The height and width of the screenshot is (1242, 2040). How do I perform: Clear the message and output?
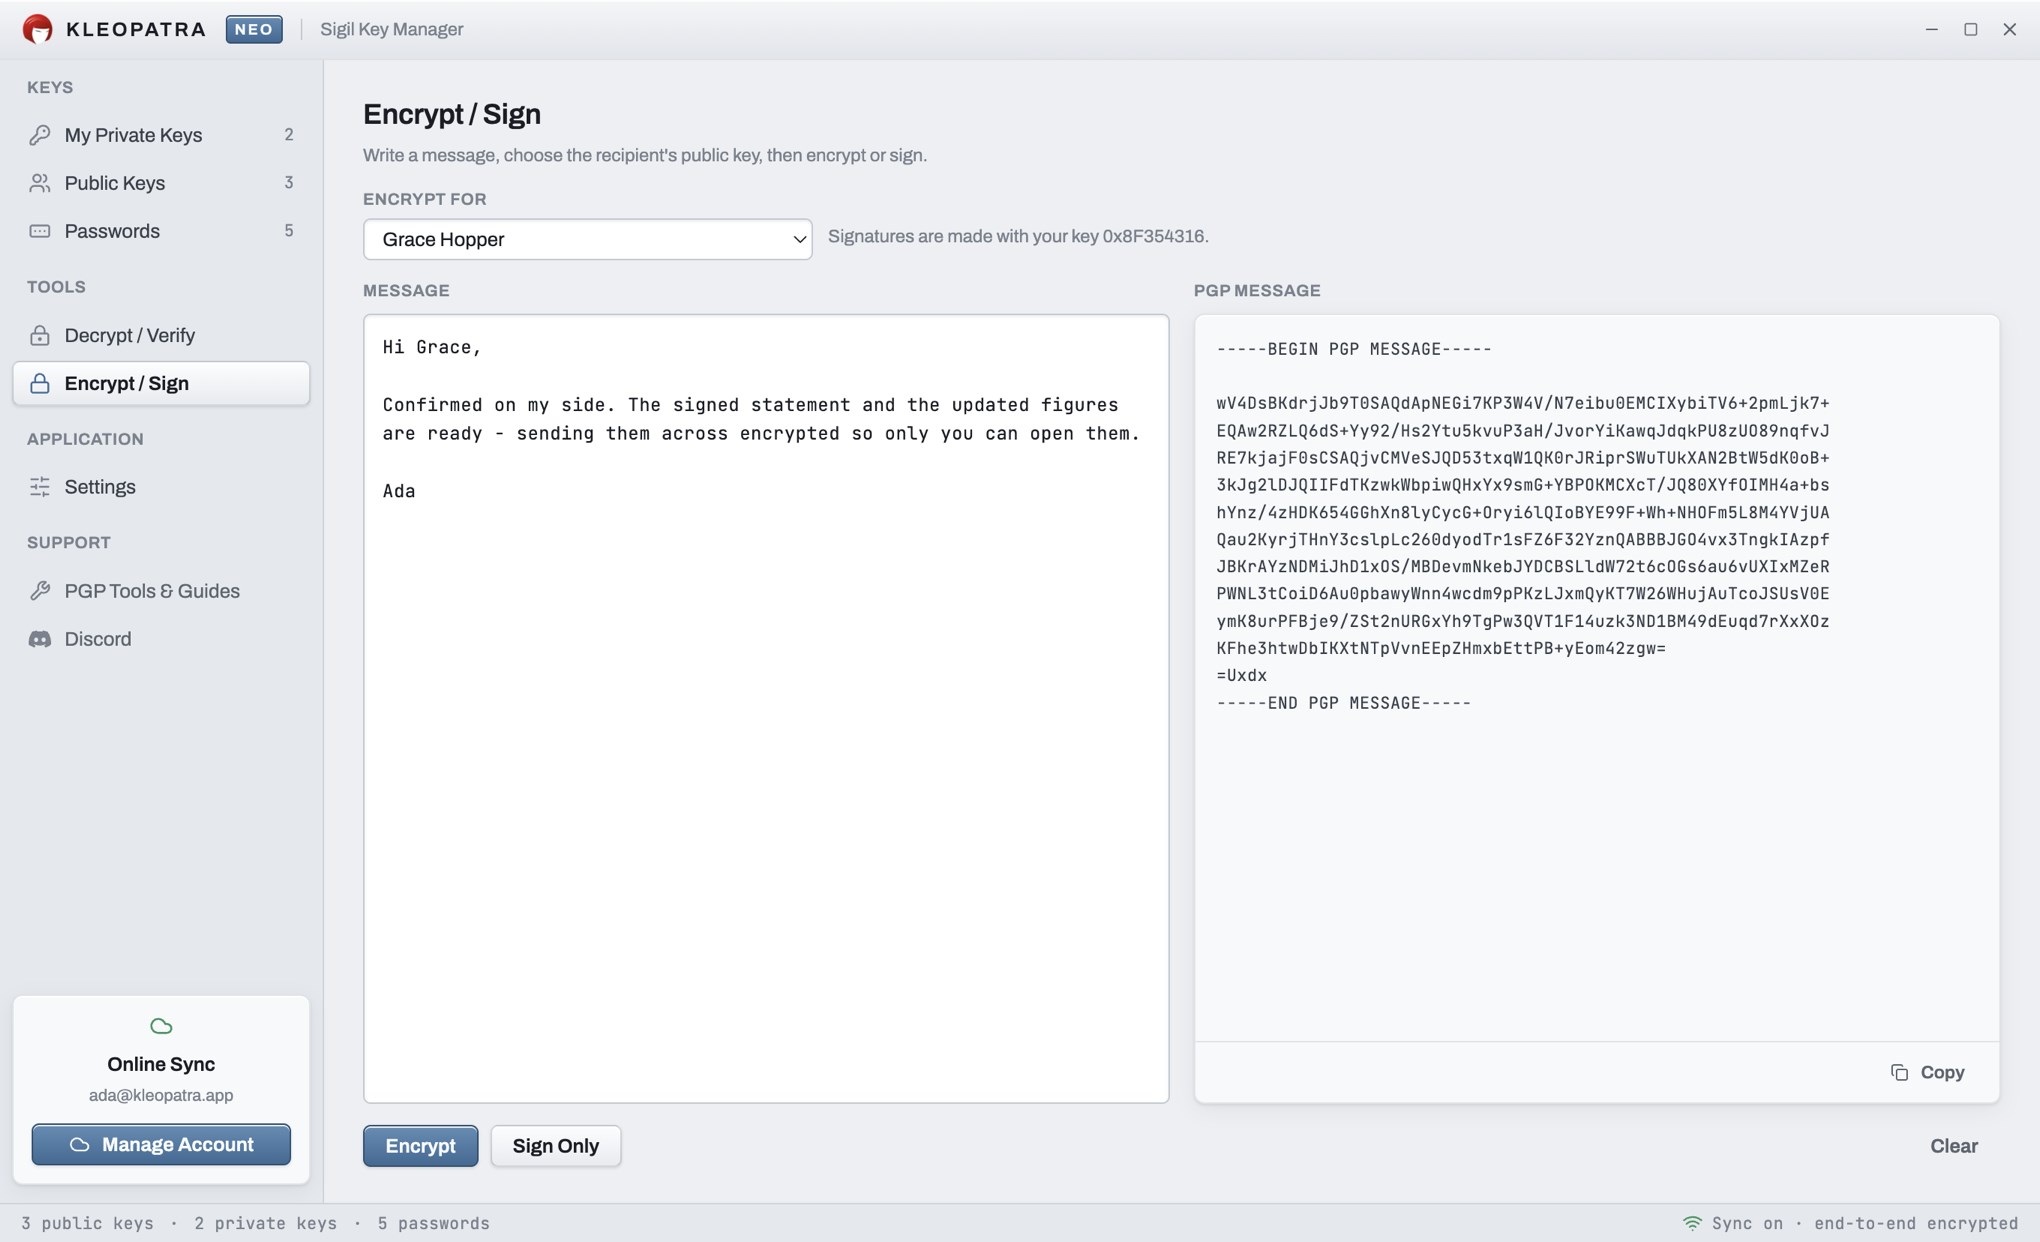(x=1954, y=1146)
